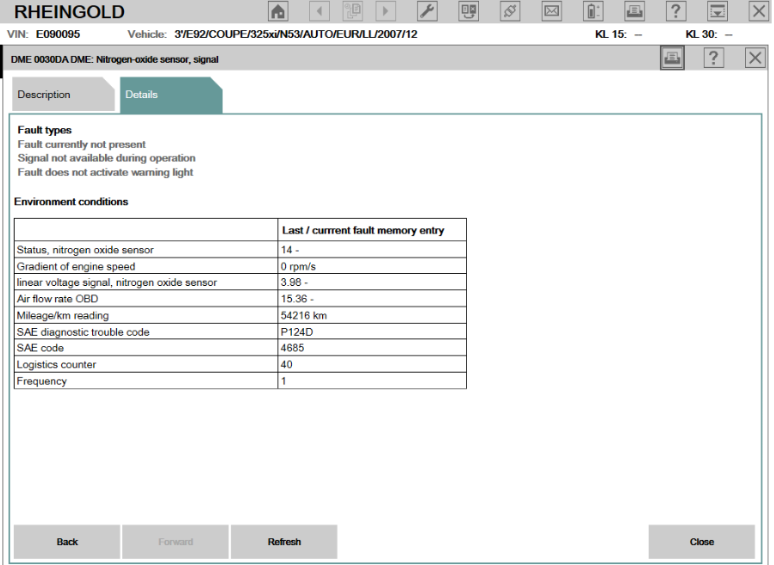Click the plug connection status icon

(509, 11)
